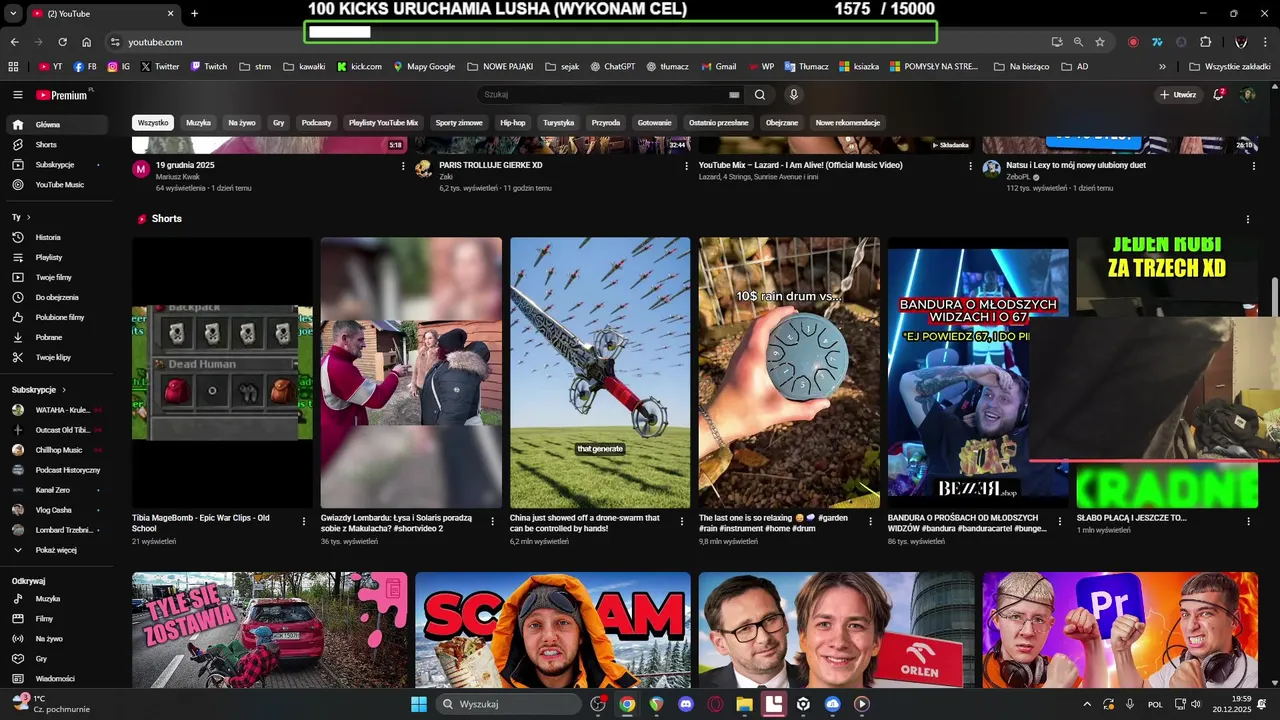
Task: Select the Wszystko filter chip
Action: coord(153,123)
